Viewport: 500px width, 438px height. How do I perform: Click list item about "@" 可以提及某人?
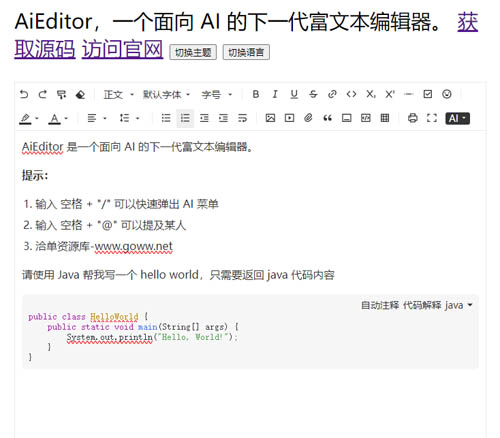click(x=104, y=225)
